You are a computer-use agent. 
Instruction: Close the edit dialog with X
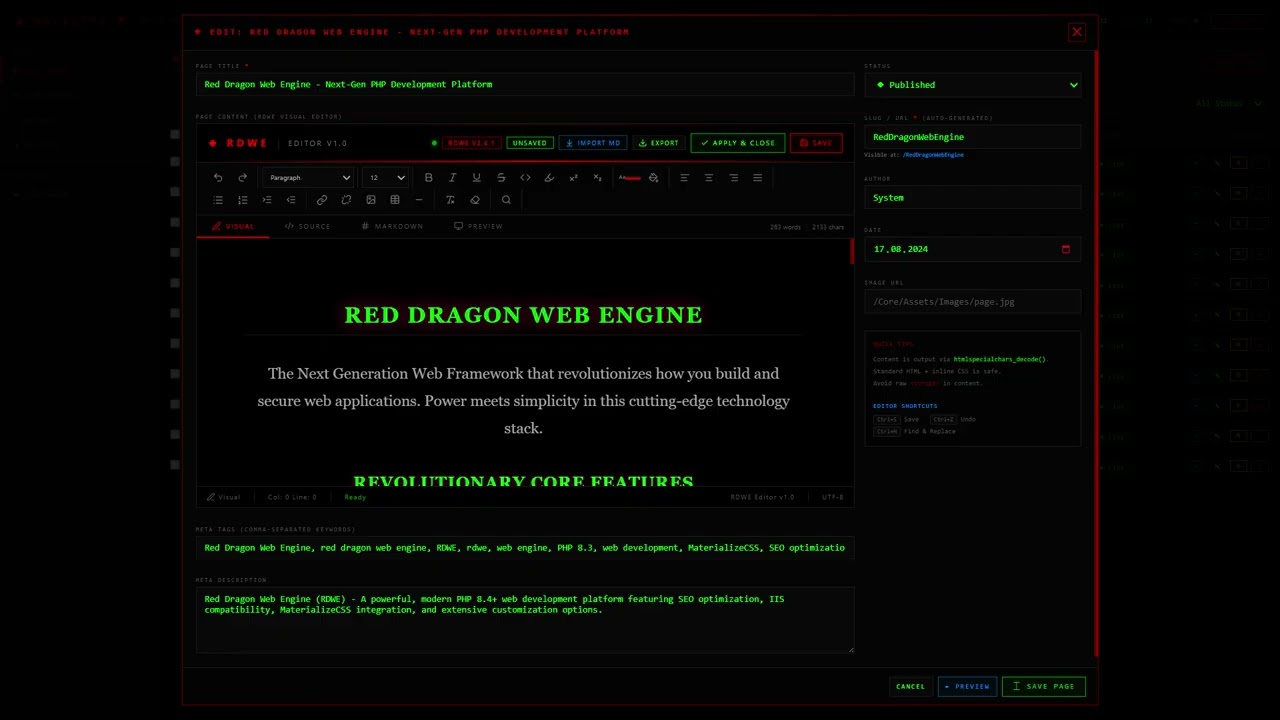click(1077, 32)
